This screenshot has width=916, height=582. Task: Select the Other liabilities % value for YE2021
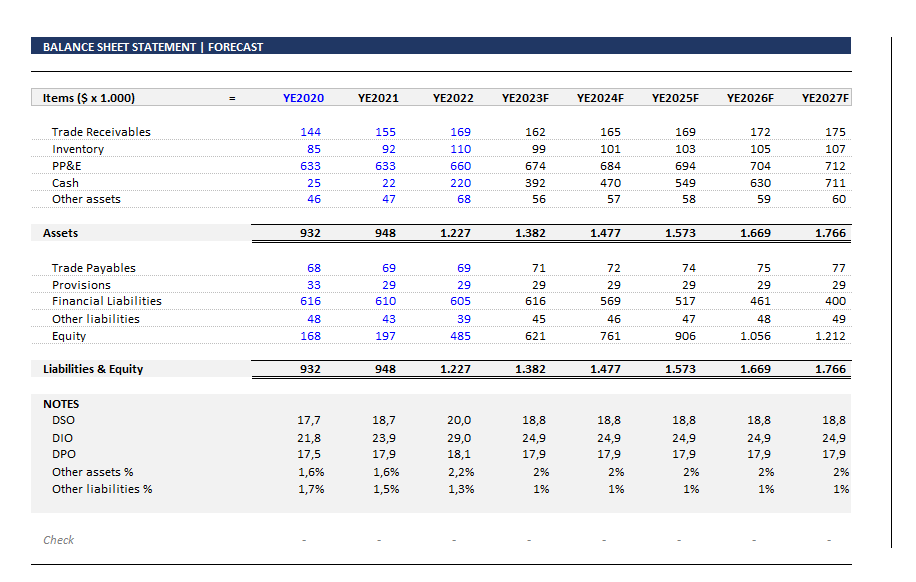point(386,489)
